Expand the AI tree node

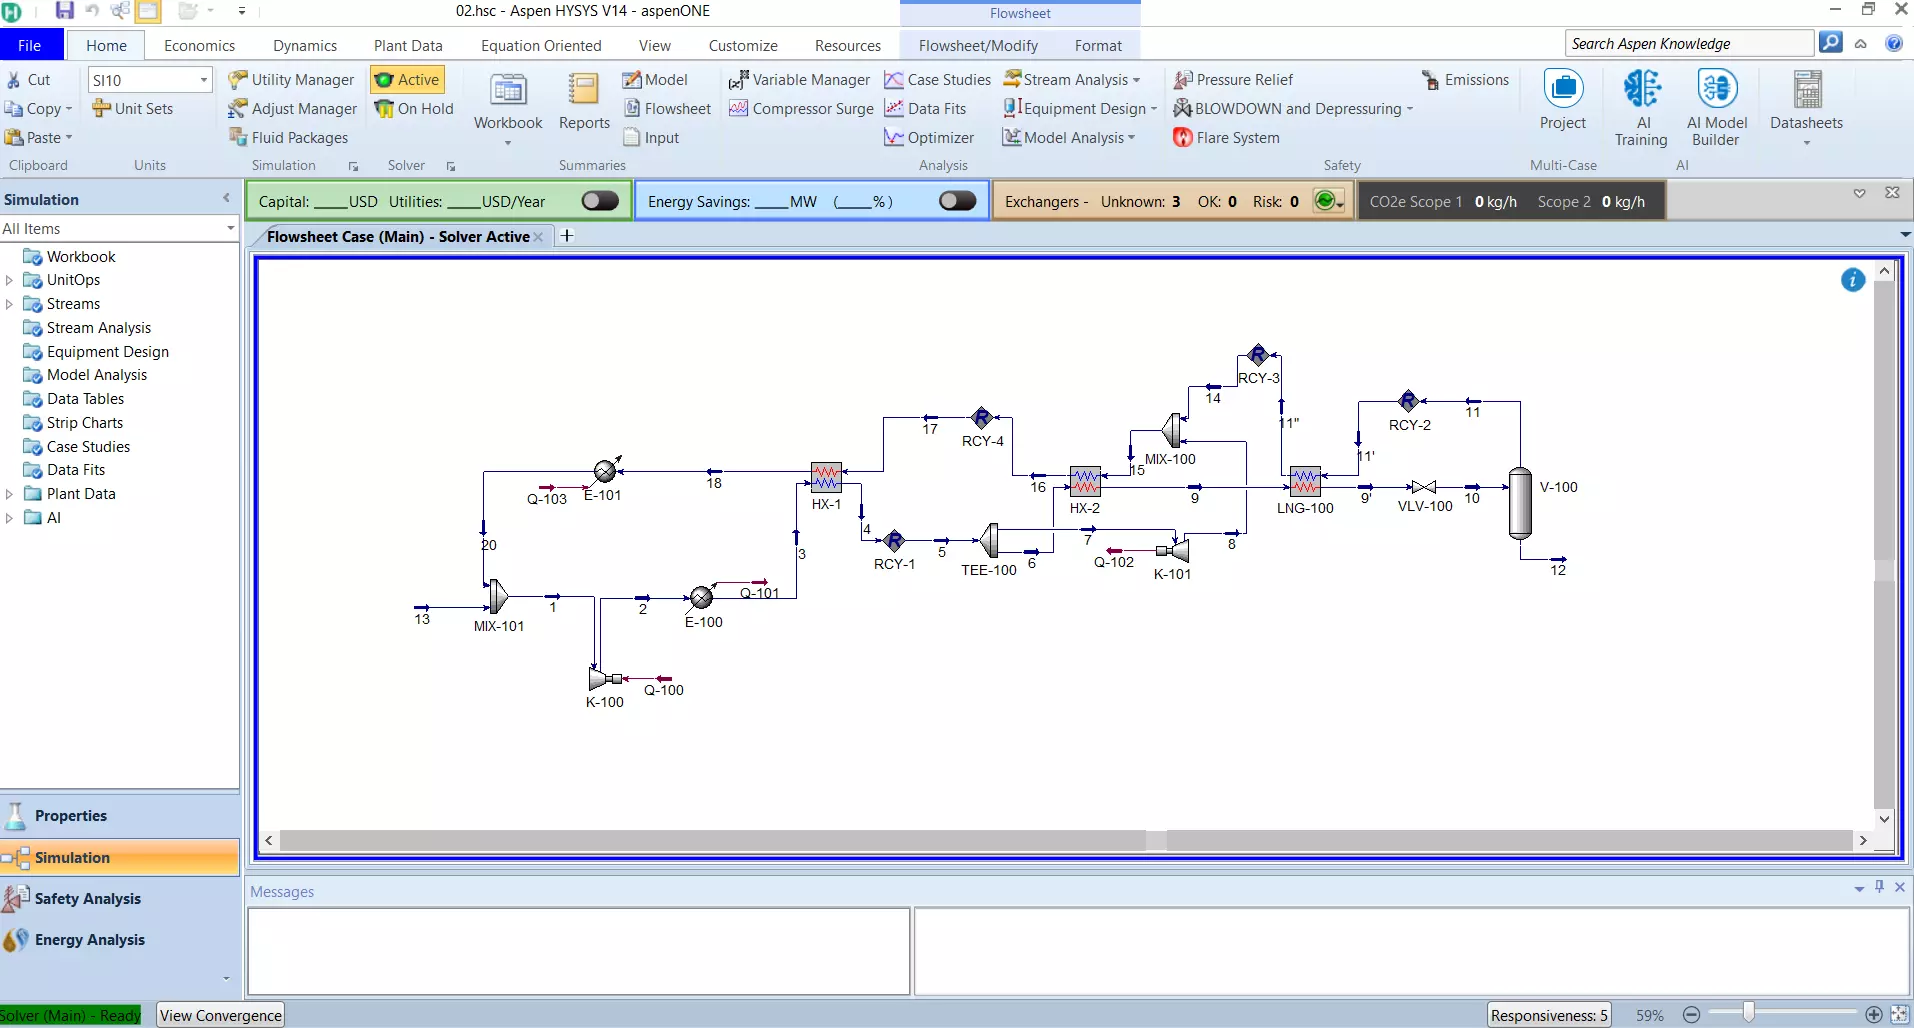[9, 518]
